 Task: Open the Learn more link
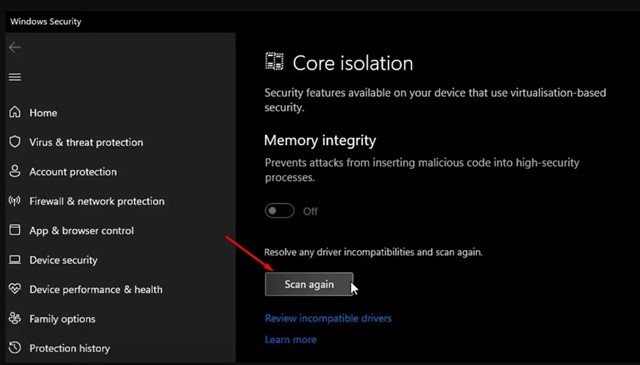click(x=291, y=340)
